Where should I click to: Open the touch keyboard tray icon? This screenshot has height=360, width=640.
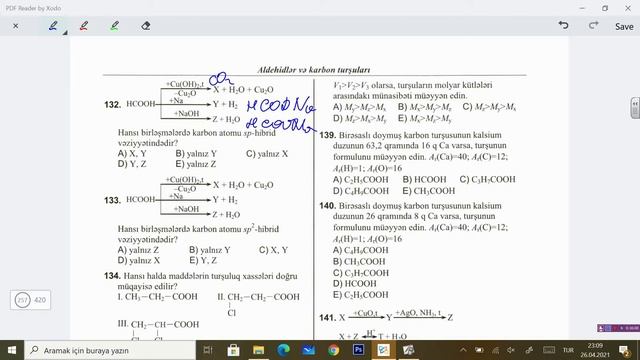click(x=549, y=350)
